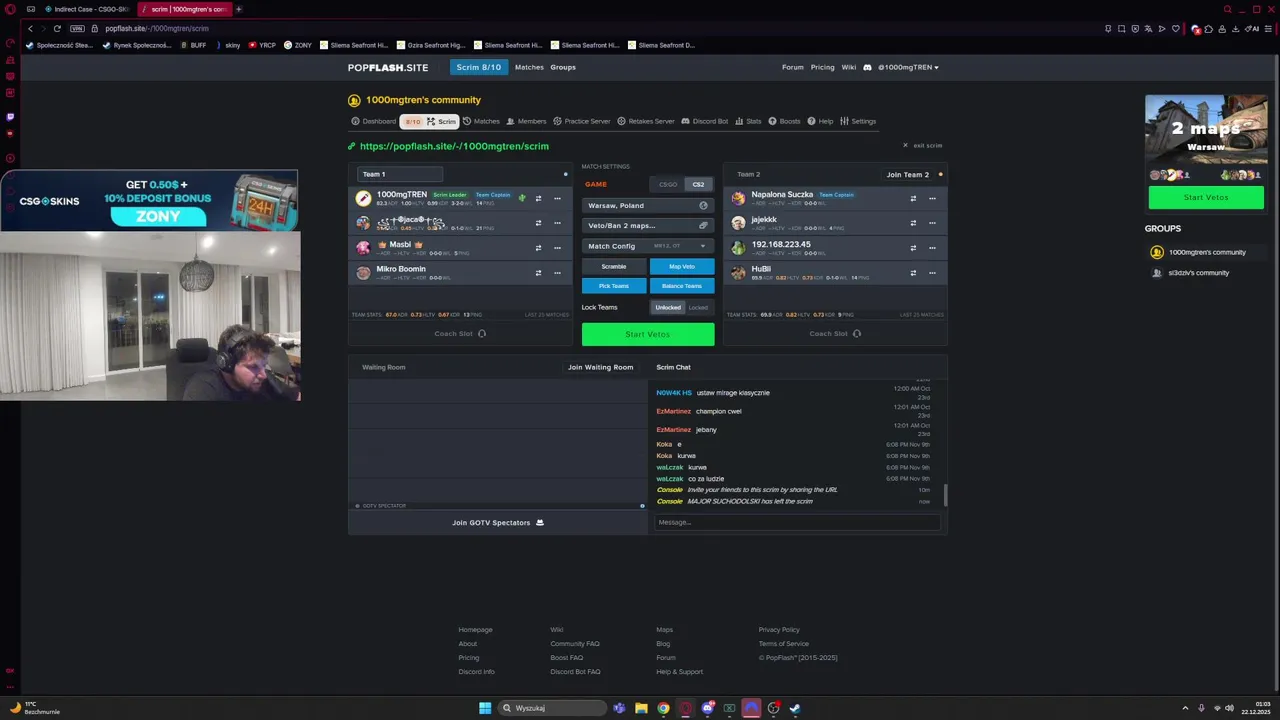Click the community coin logo icon
This screenshot has width=1280, height=720.
354,100
